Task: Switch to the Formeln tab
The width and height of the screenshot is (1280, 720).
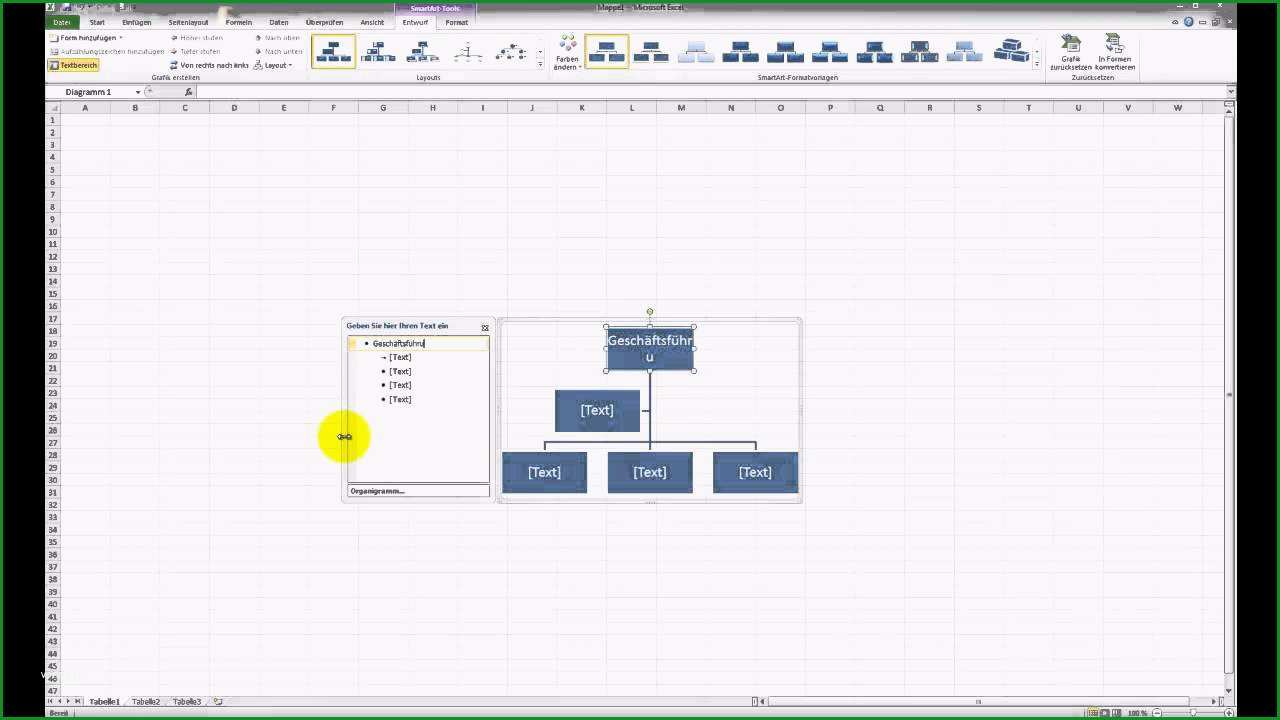Action: coord(239,22)
